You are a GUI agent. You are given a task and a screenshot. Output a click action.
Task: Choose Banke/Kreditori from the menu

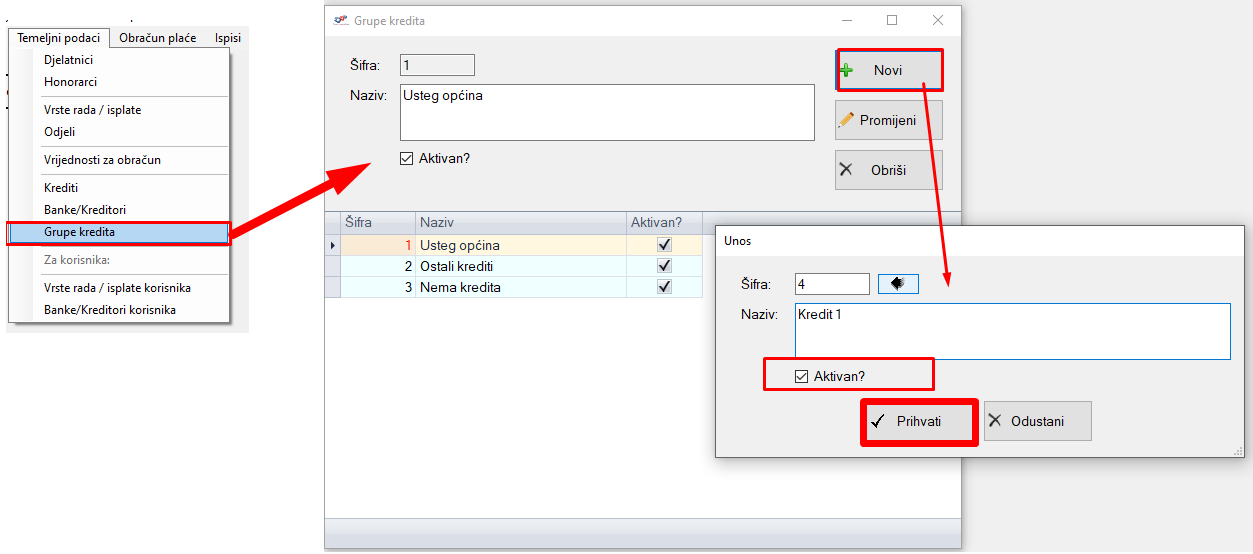tap(85, 210)
